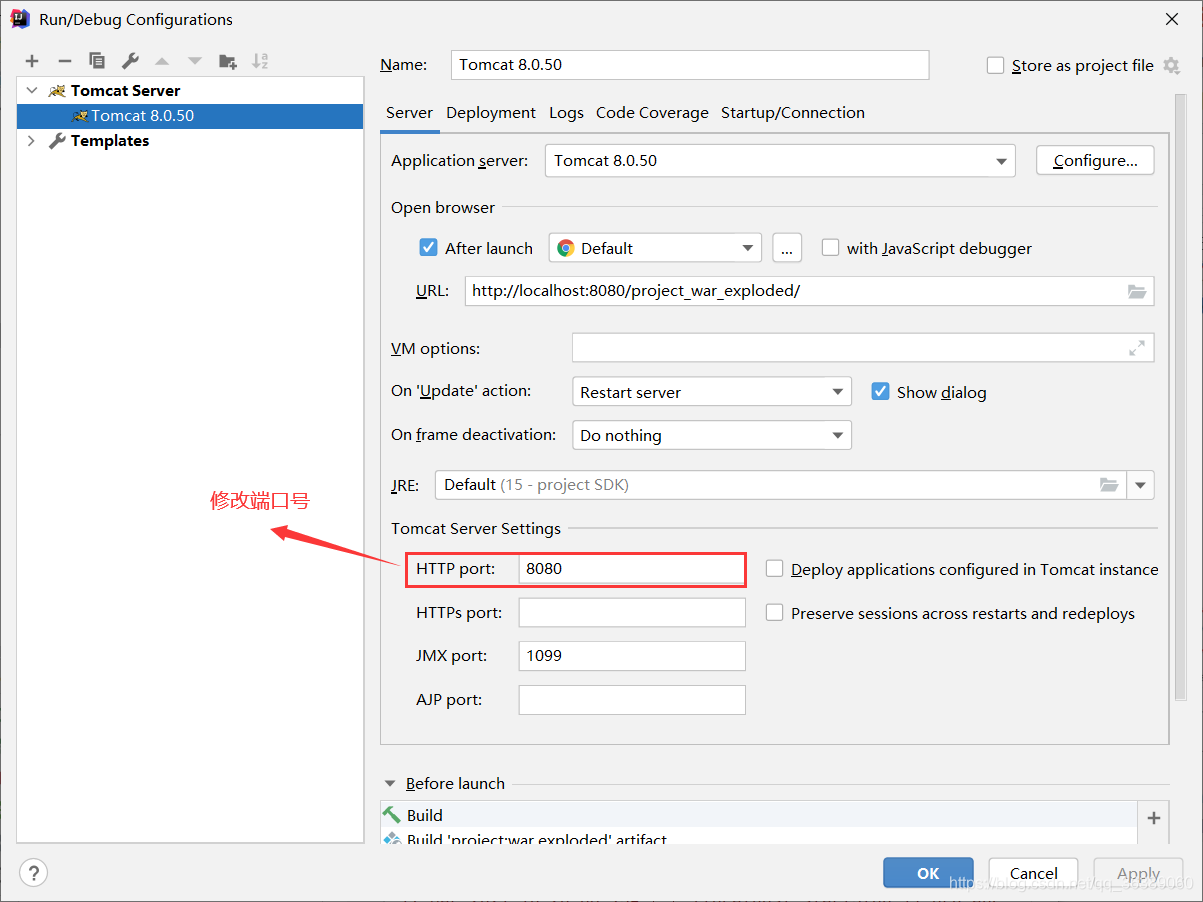Open JRE dropdown arrow
Viewport: 1203px width, 902px height.
pyautogui.click(x=1141, y=485)
